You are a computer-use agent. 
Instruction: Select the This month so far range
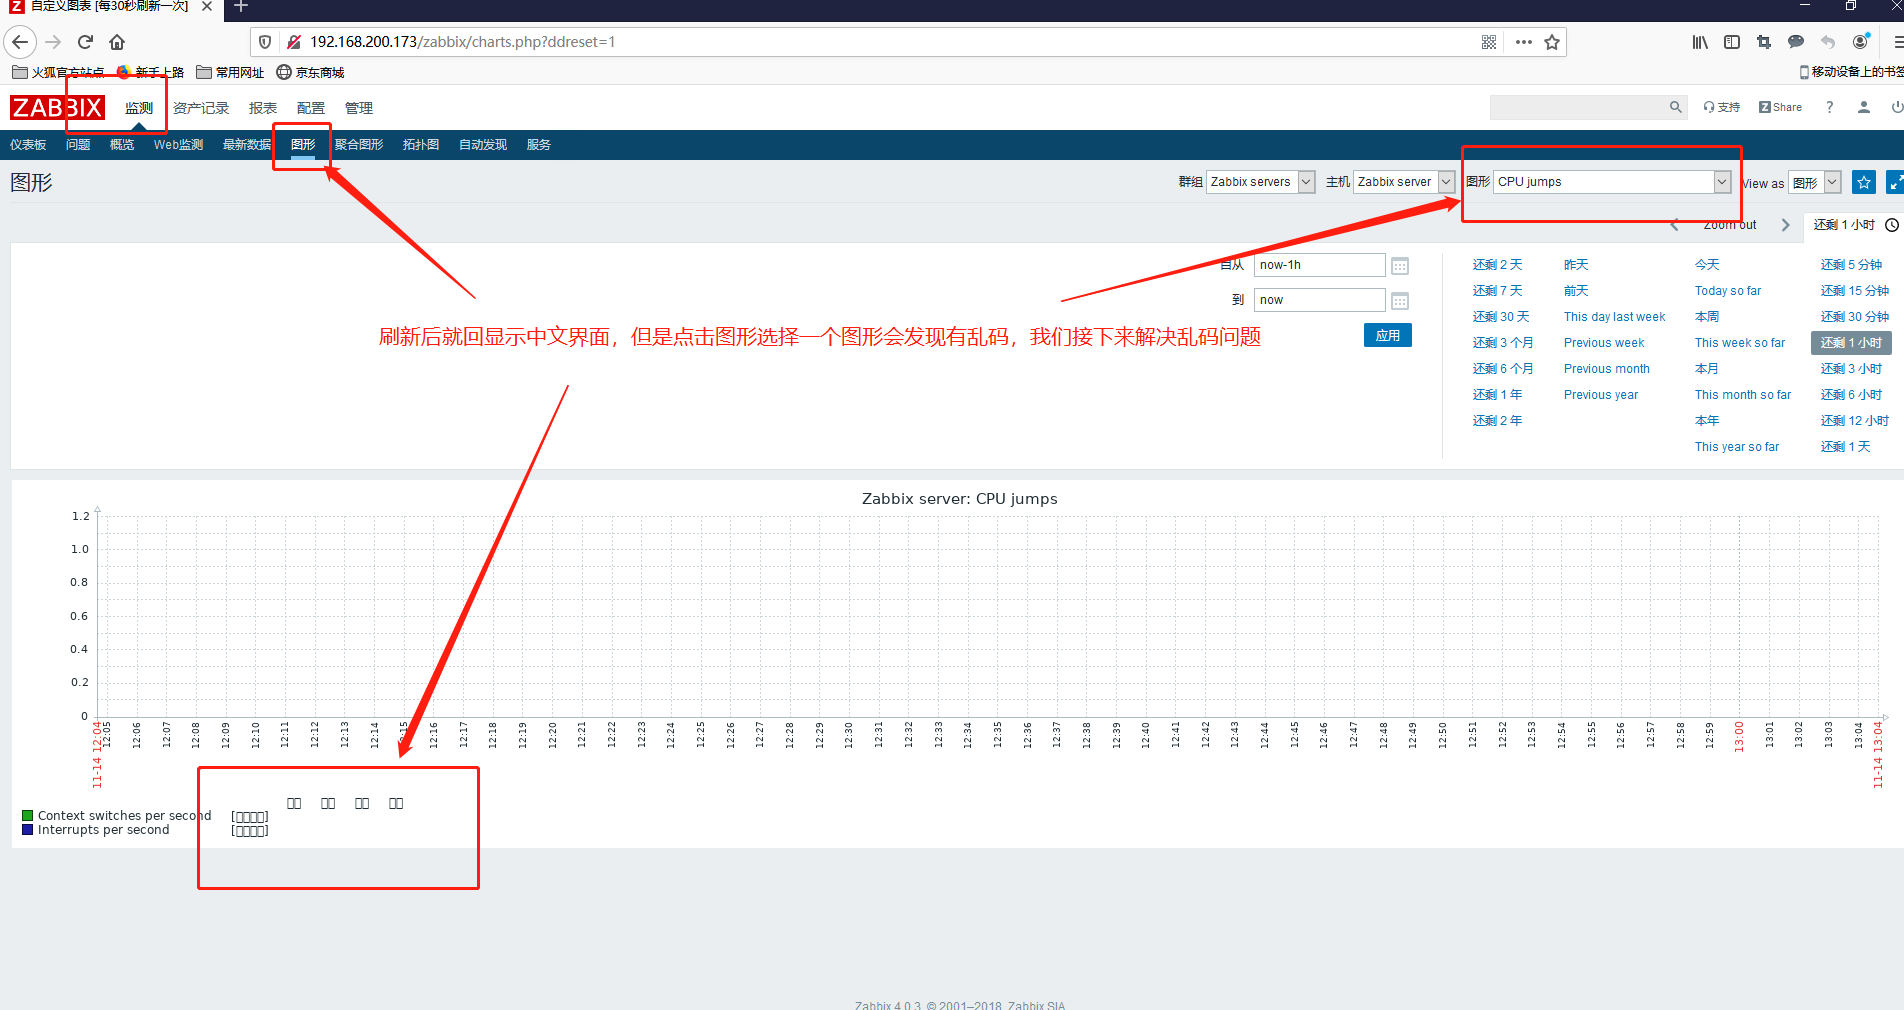pyautogui.click(x=1743, y=395)
